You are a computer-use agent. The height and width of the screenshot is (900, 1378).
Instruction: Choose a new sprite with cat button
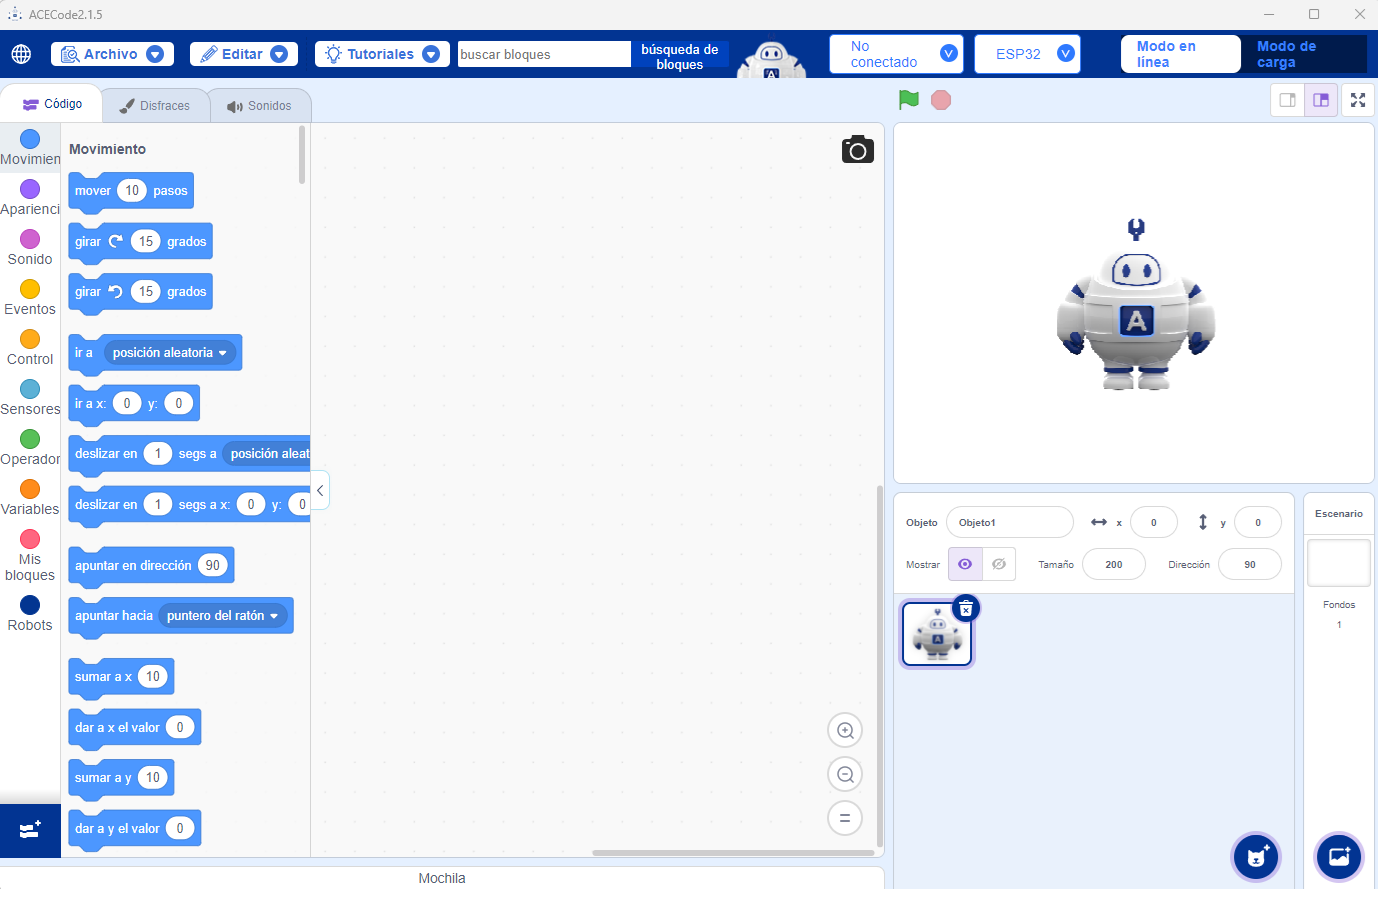tap(1256, 857)
